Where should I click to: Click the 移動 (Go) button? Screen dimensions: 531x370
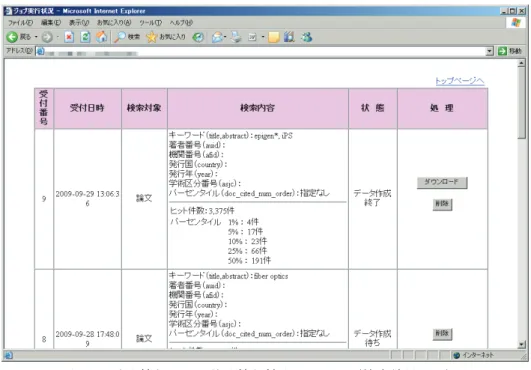tap(510, 51)
